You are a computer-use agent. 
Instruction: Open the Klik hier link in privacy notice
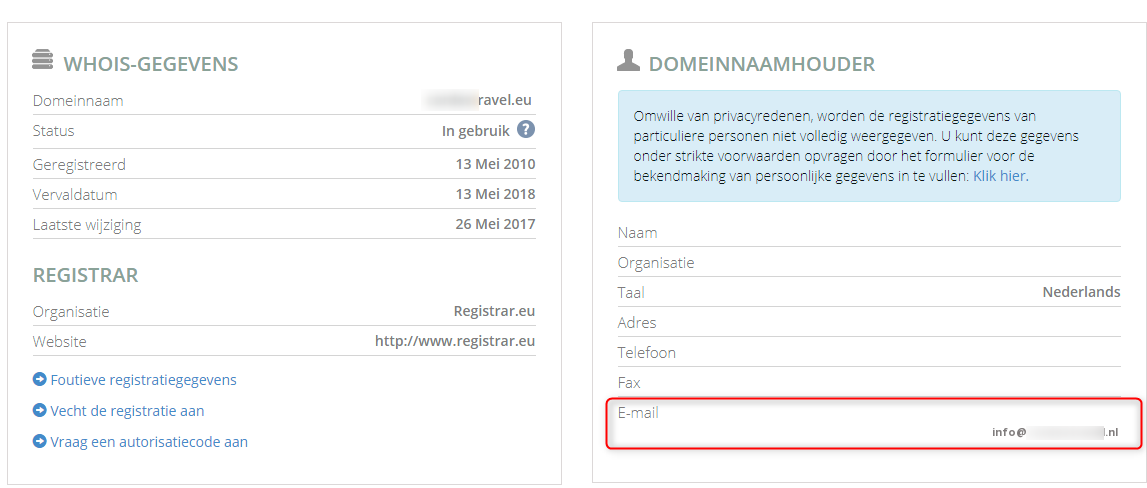pyautogui.click(x=999, y=176)
